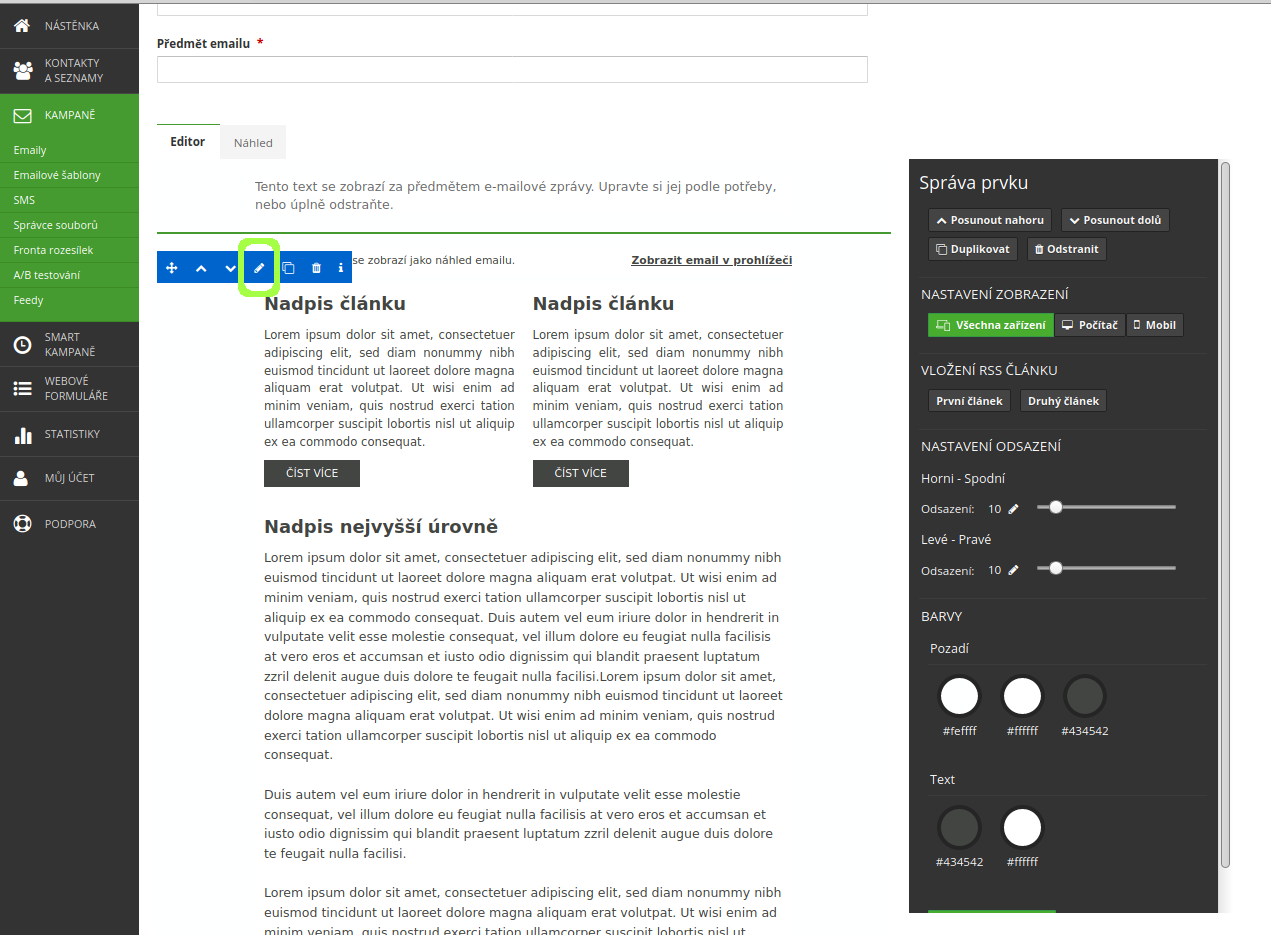Screen dimensions: 1271x935
Task: Click the Horní - Spodní padding slider handle
Action: [1055, 507]
